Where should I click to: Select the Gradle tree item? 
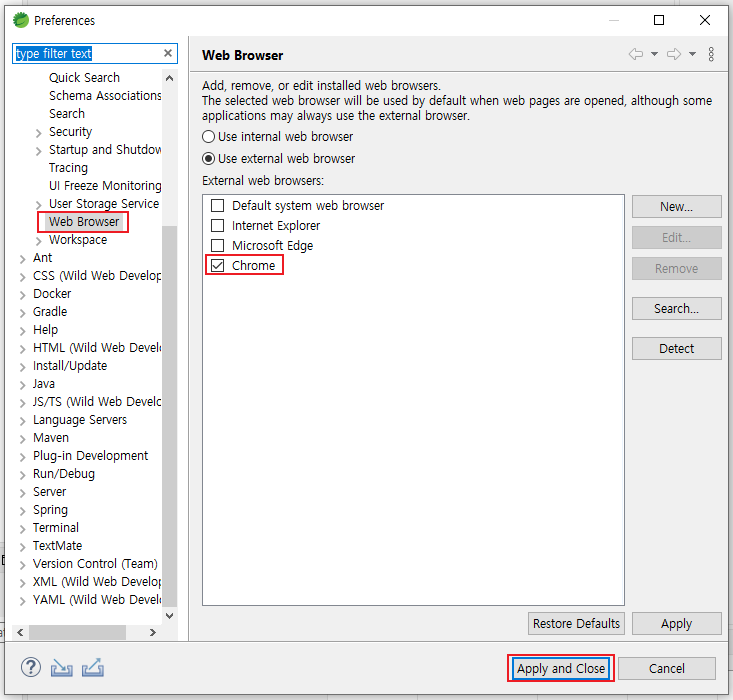(x=50, y=312)
